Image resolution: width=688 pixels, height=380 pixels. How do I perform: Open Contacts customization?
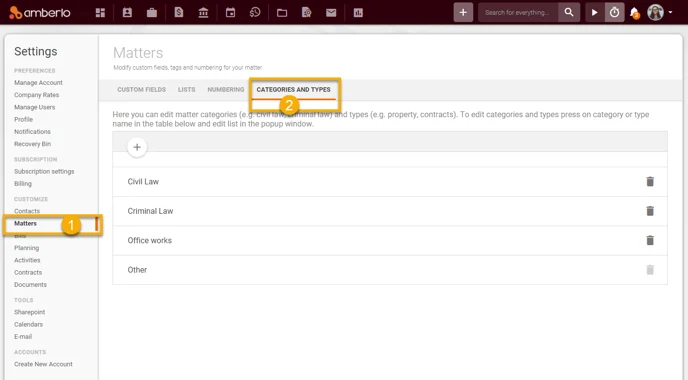pos(27,211)
